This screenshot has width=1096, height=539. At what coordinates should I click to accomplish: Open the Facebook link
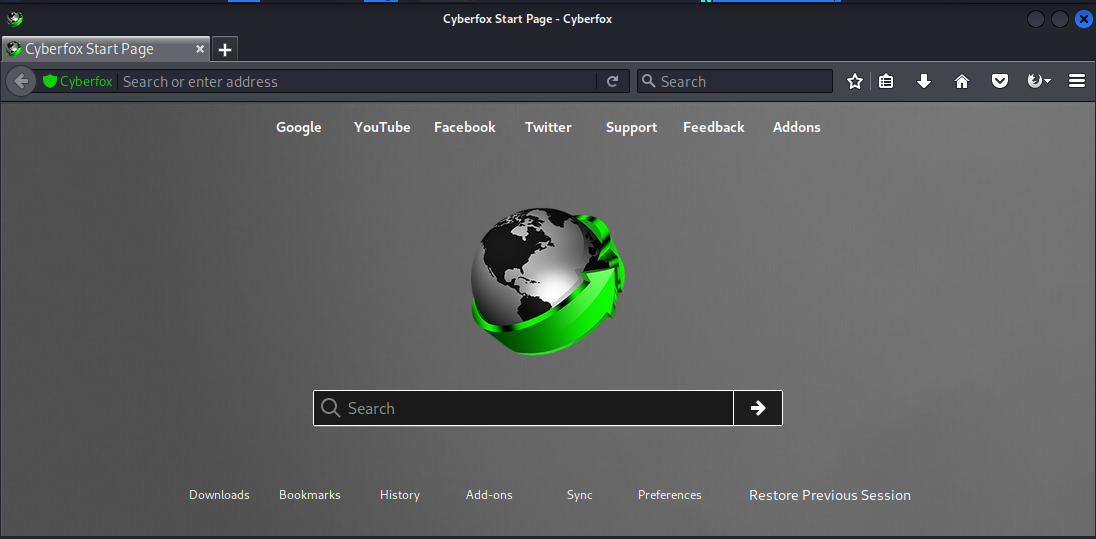tap(465, 127)
